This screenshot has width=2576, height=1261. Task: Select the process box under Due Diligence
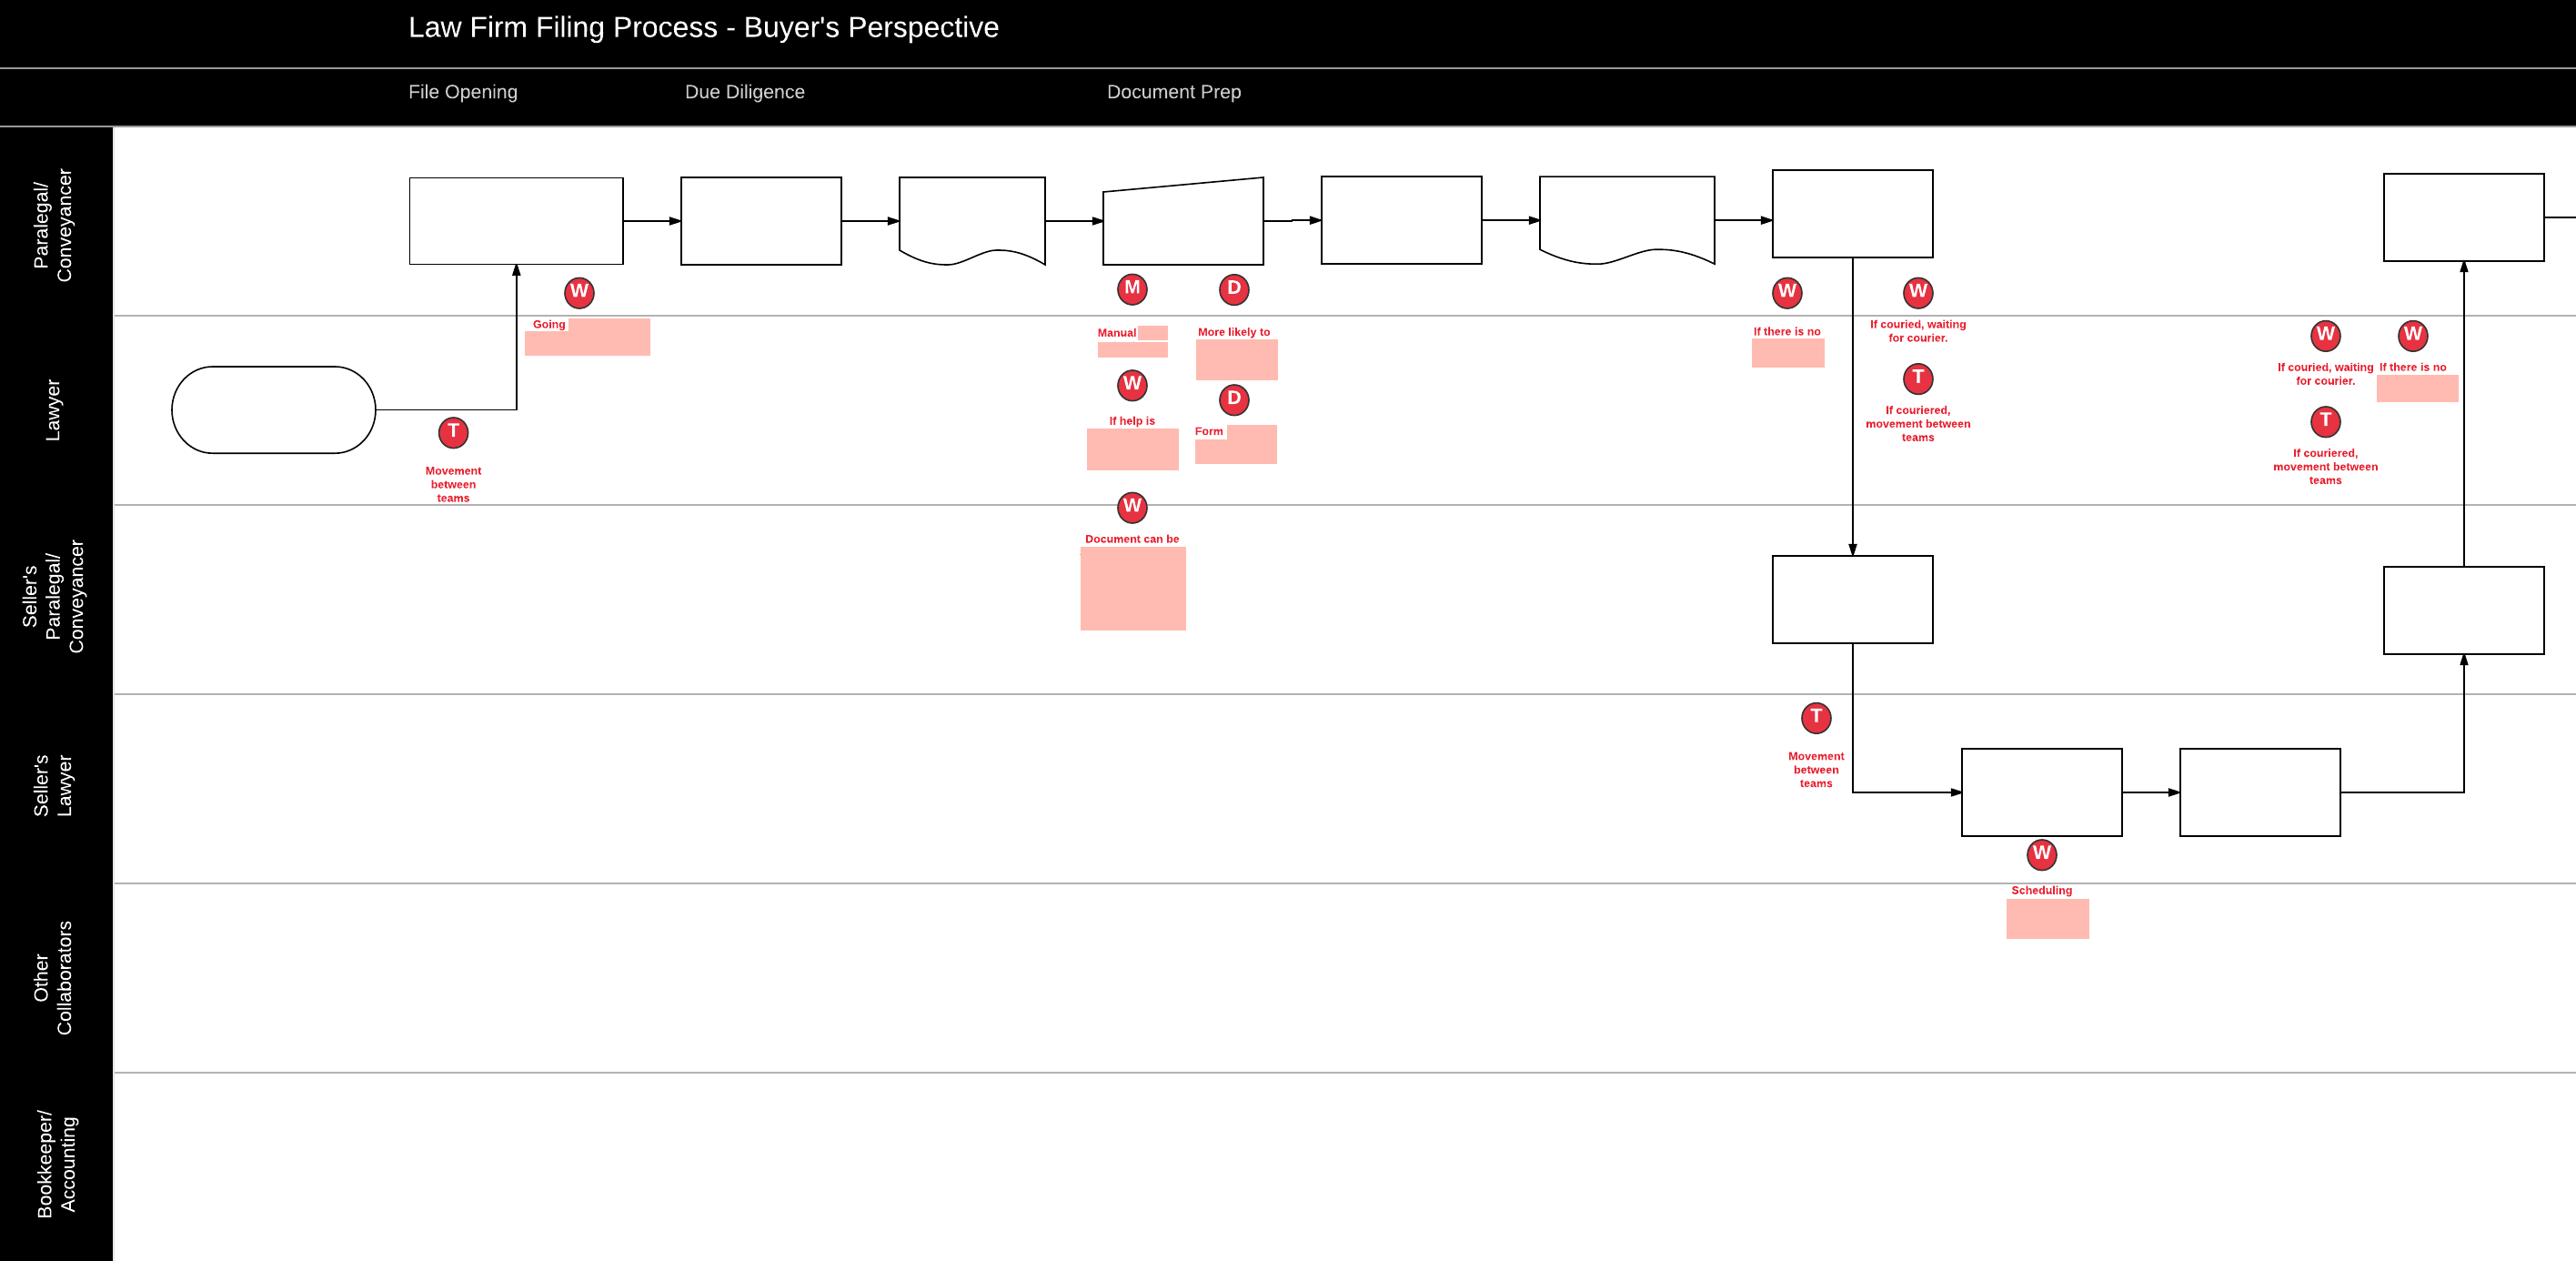coord(761,221)
